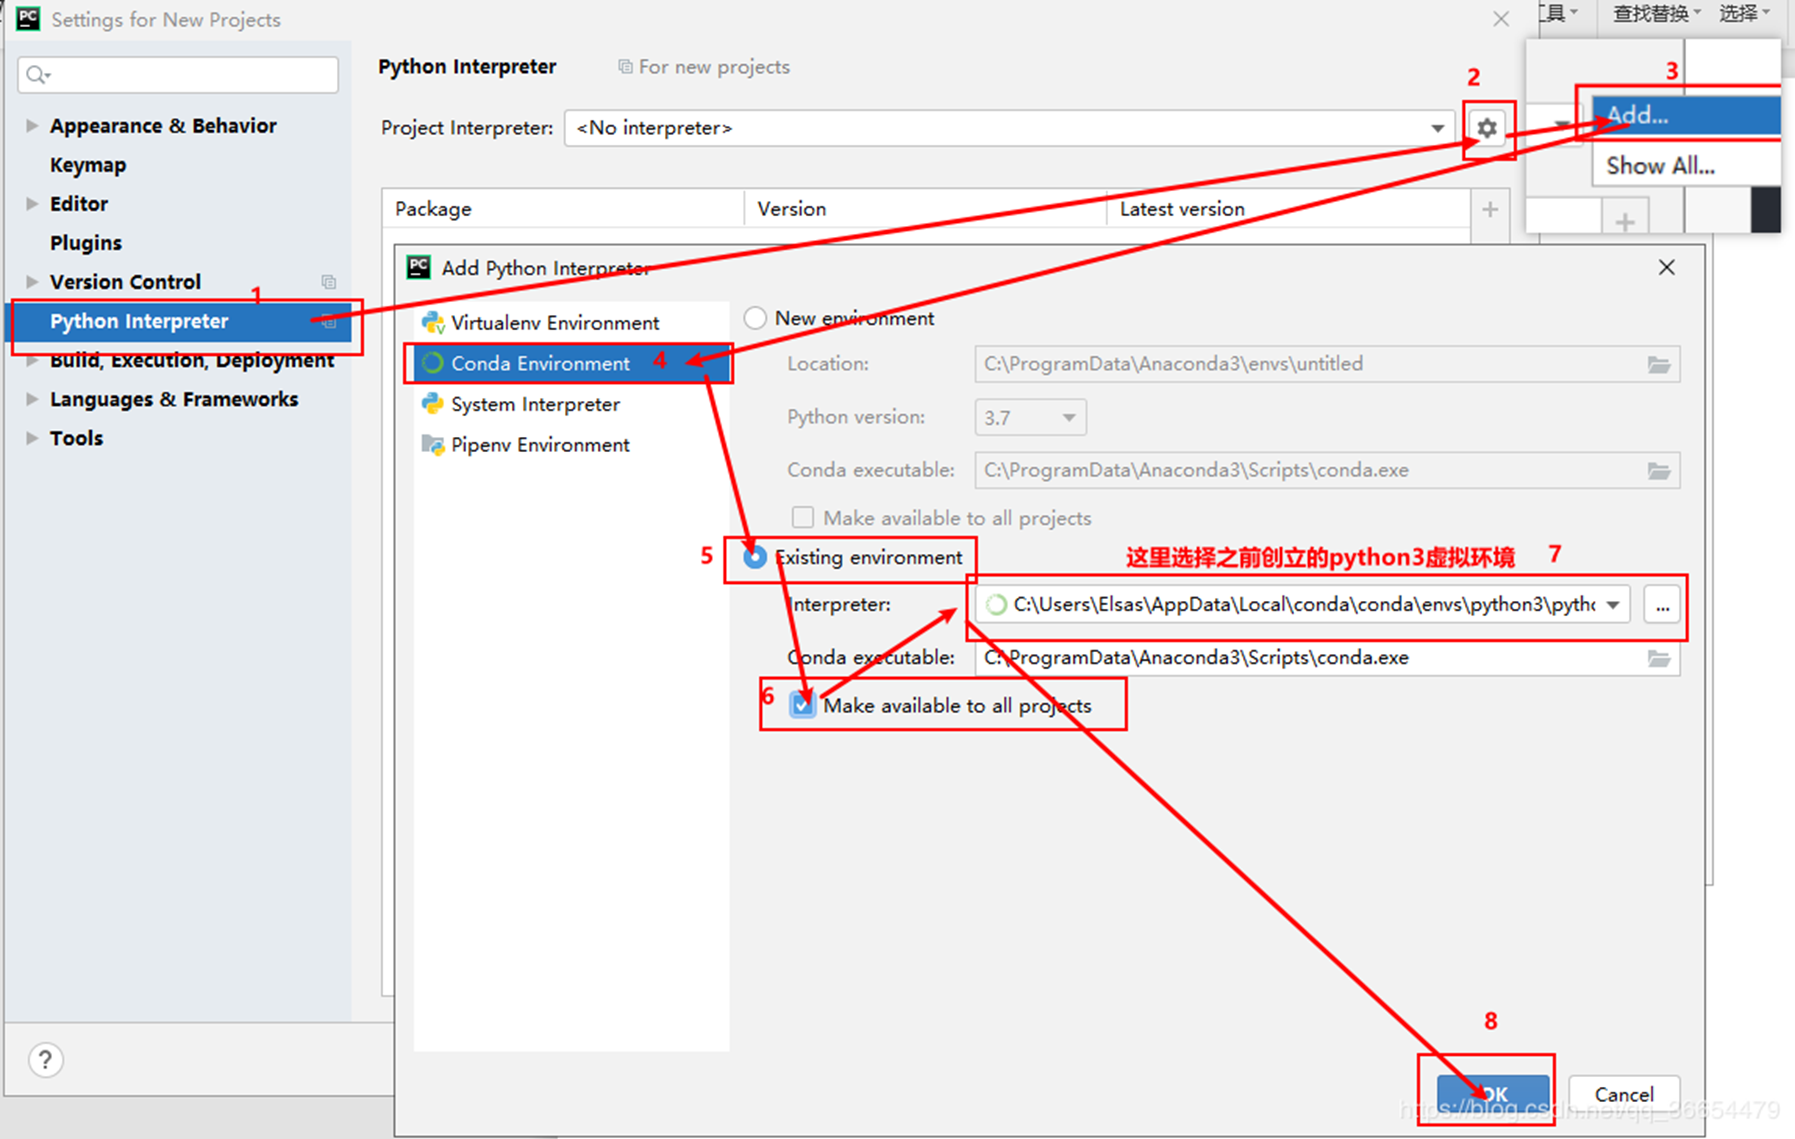Click the plus icon to add package
Image resolution: width=1795 pixels, height=1139 pixels.
click(1490, 209)
